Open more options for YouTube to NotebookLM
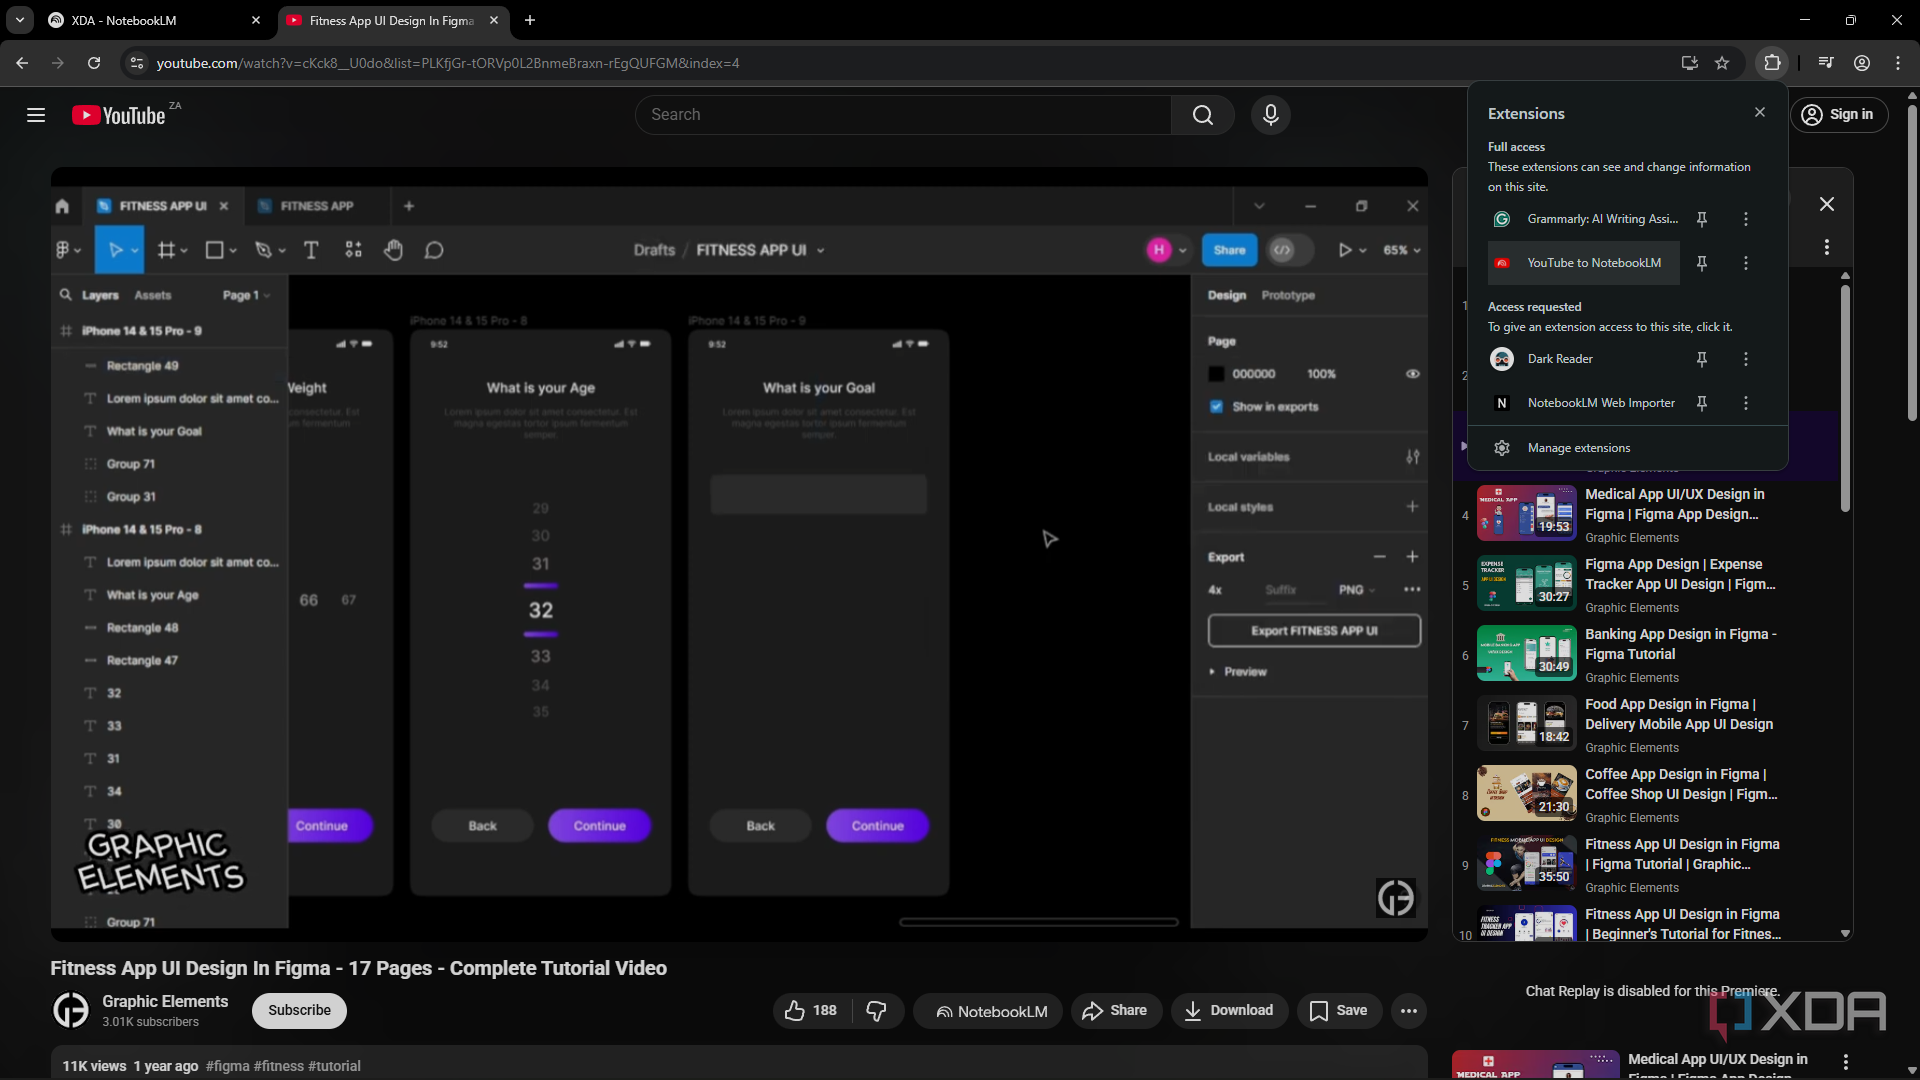This screenshot has width=1920, height=1080. (x=1746, y=263)
